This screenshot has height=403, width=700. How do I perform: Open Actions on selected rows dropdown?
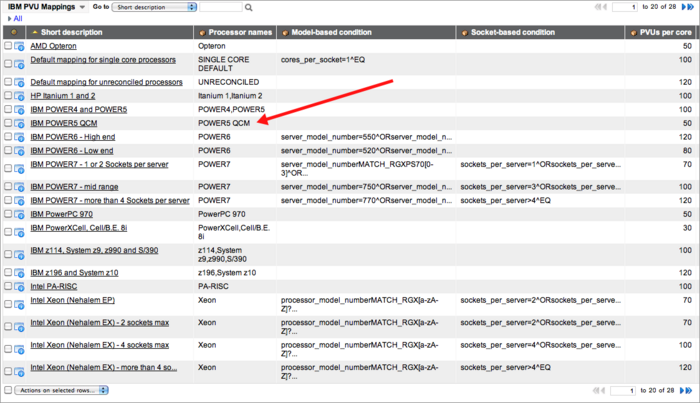62,391
